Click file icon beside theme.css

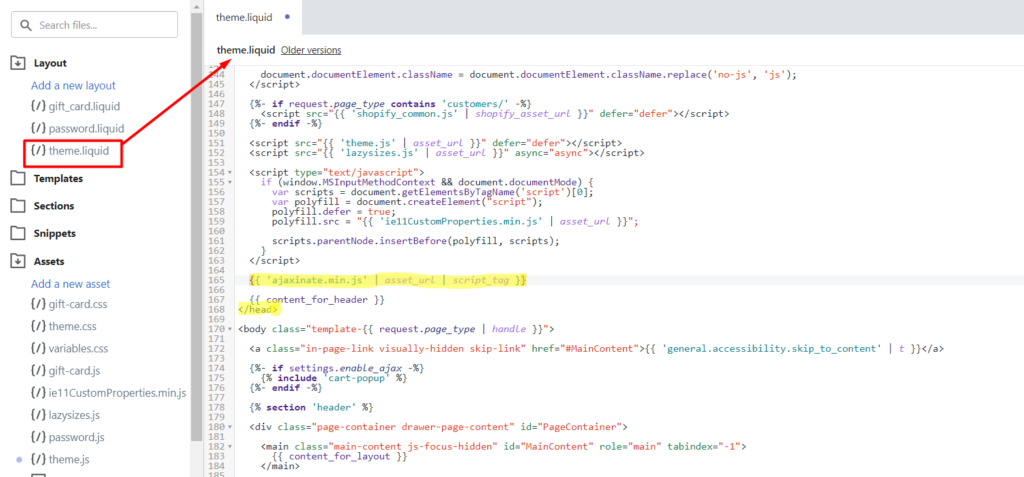[38, 326]
